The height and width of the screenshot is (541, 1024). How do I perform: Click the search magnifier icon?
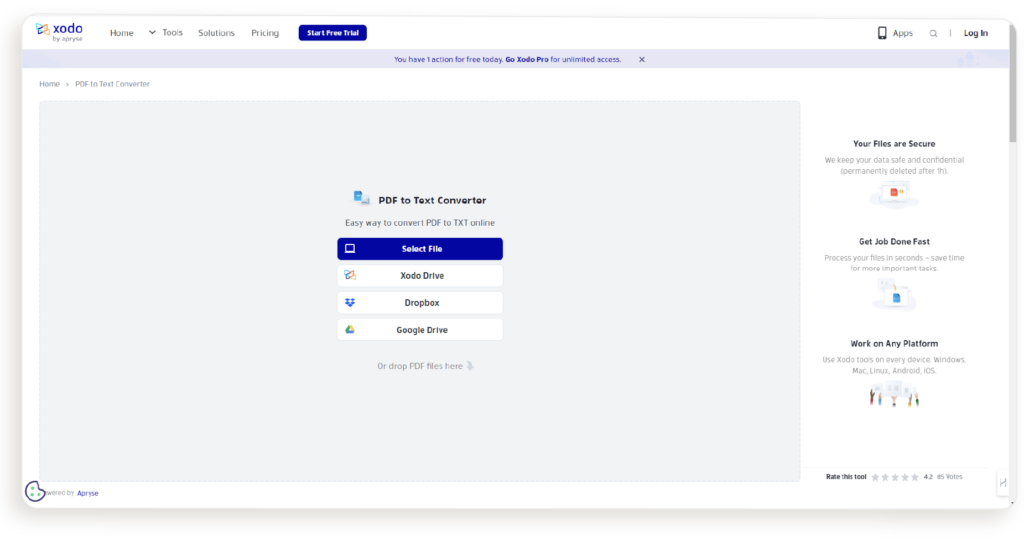tap(933, 33)
